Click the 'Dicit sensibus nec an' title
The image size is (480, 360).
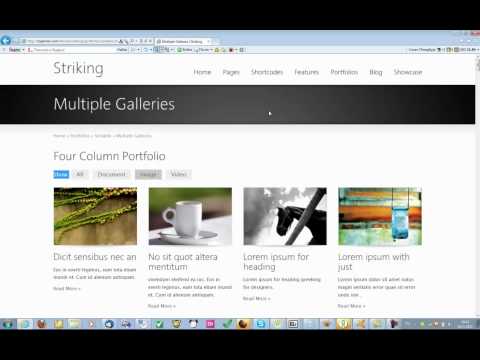pos(95,257)
